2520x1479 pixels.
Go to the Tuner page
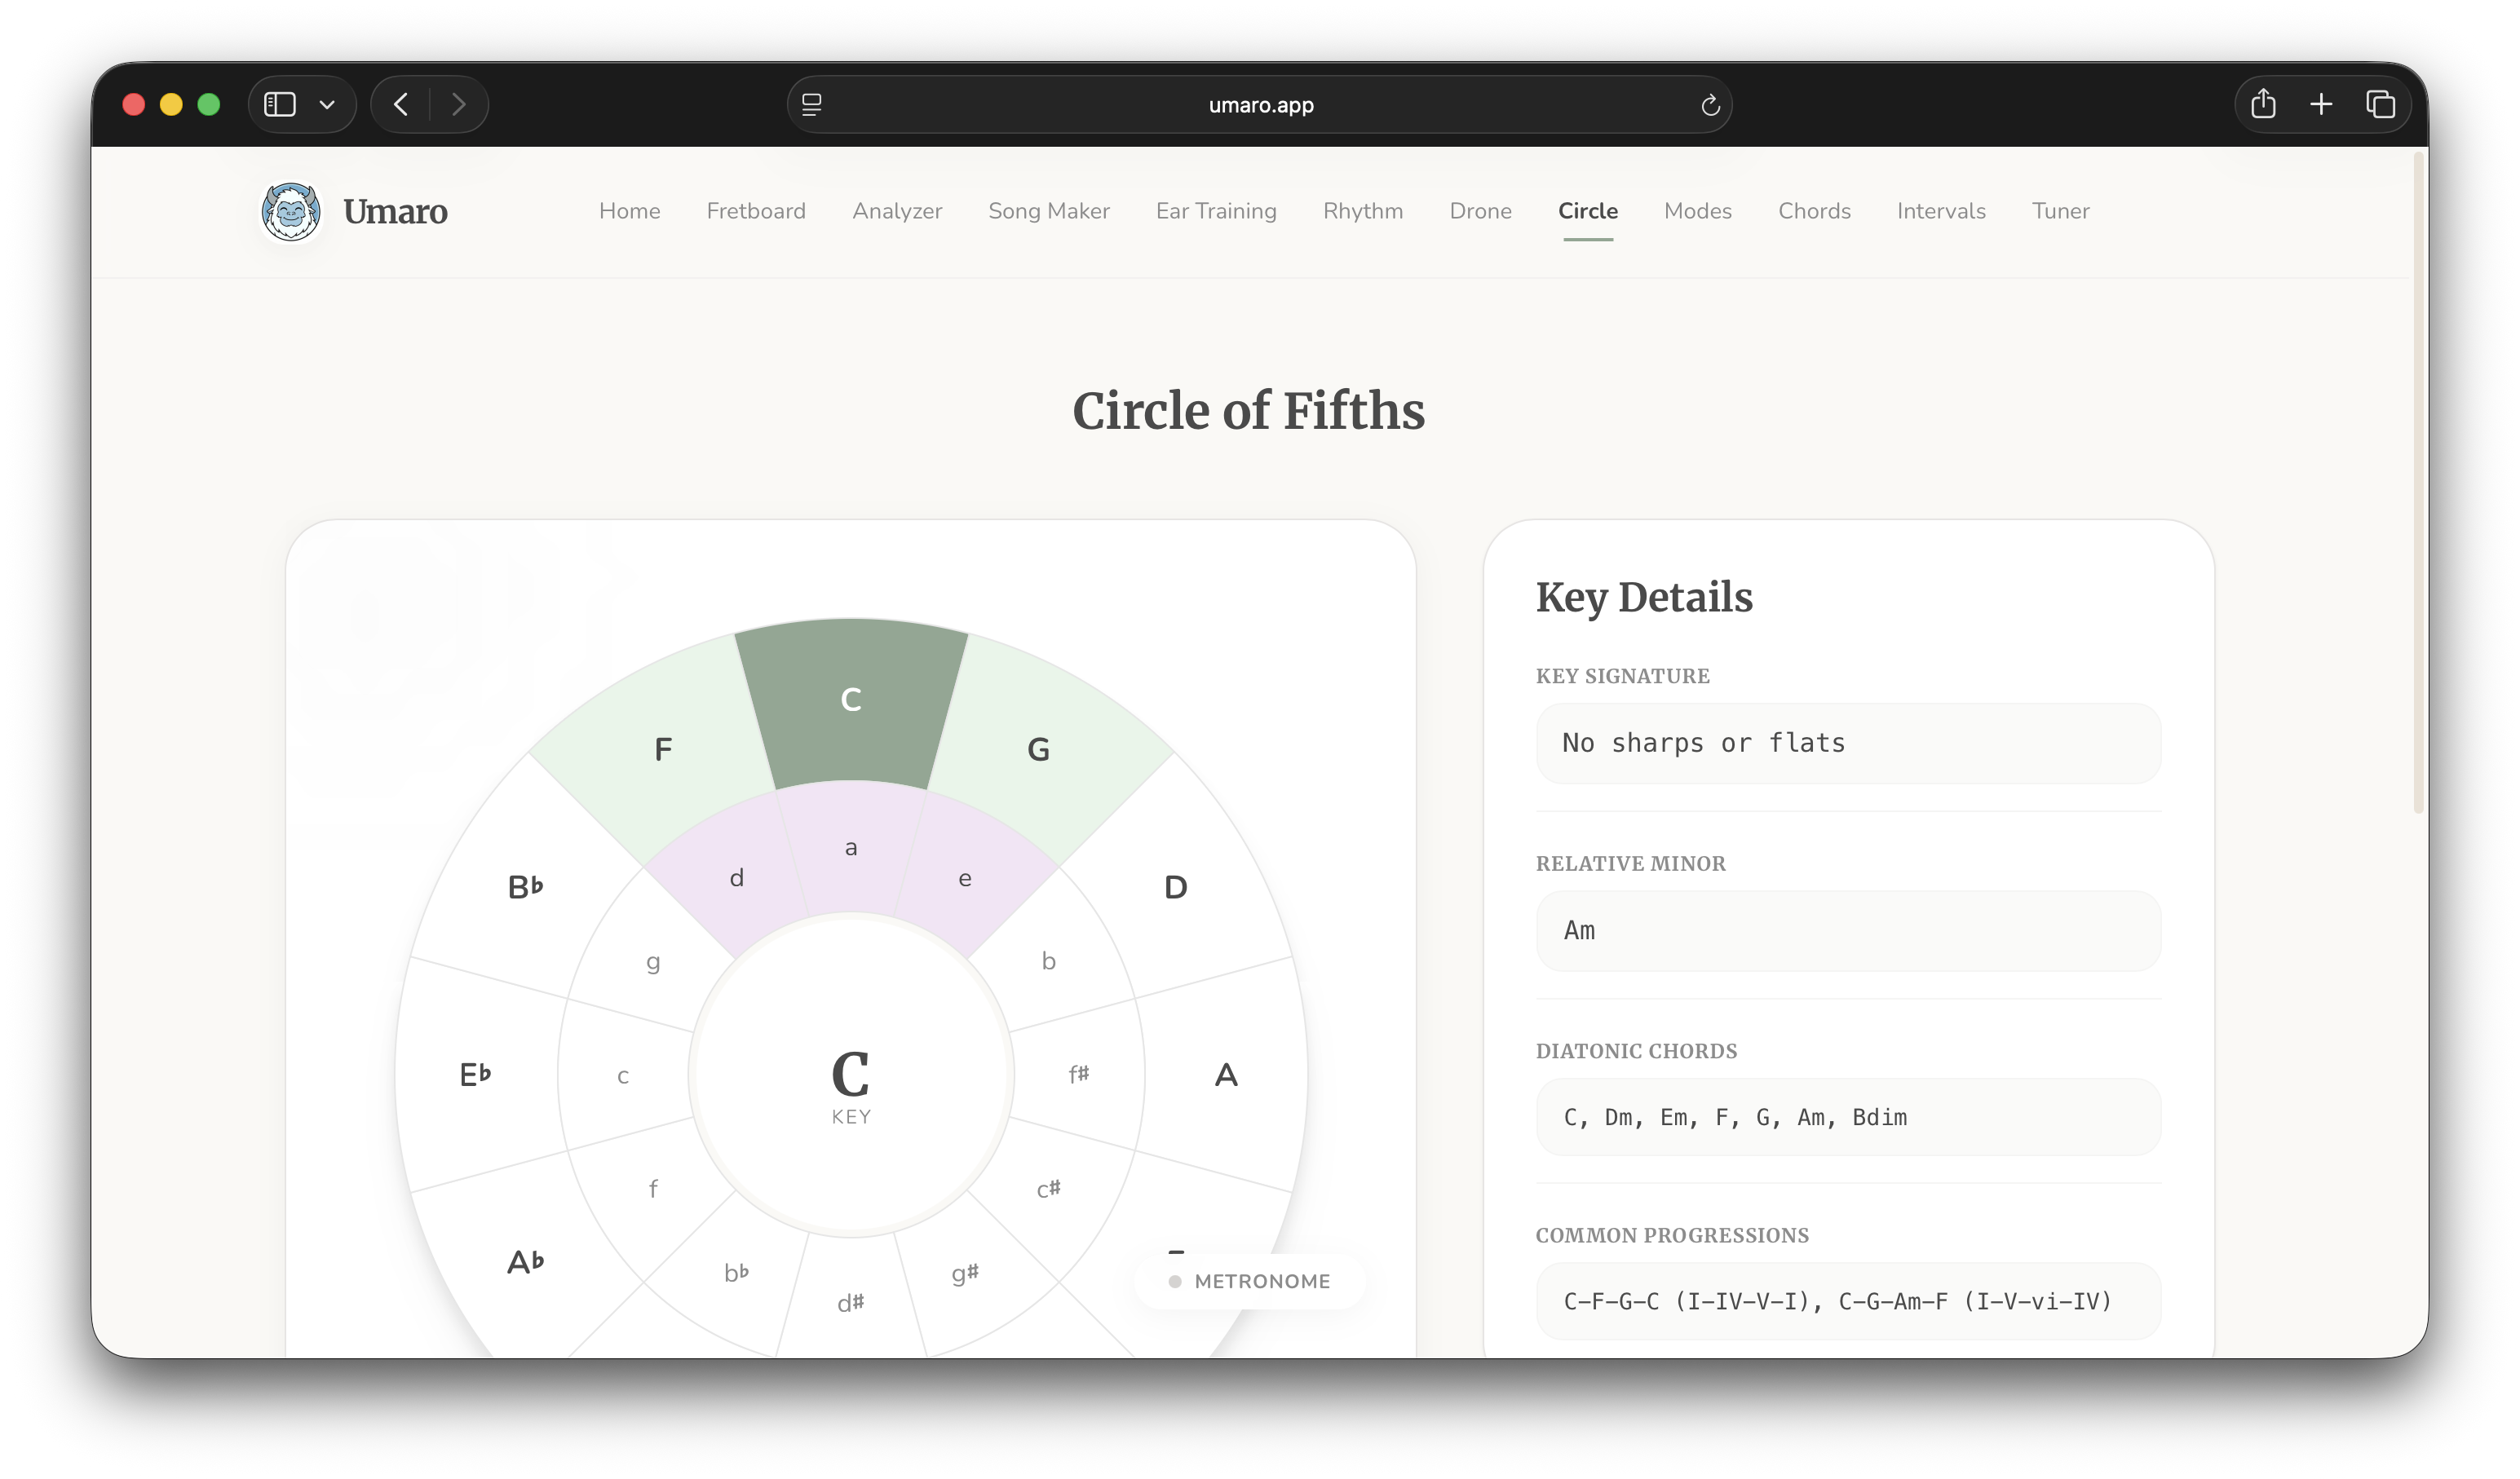[2060, 211]
